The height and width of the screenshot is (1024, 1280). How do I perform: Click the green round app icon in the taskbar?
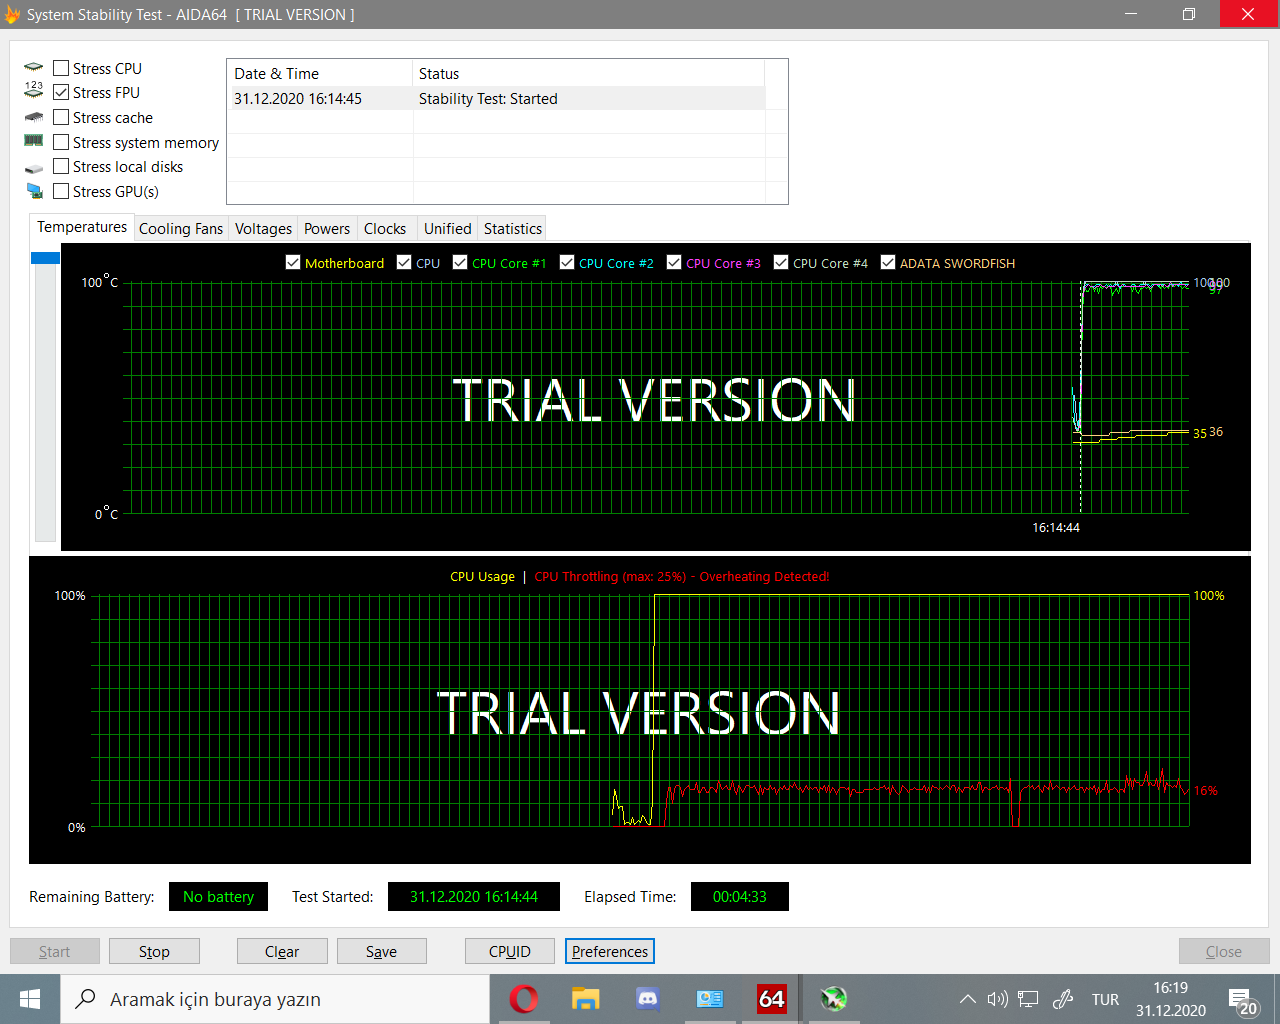pos(834,998)
